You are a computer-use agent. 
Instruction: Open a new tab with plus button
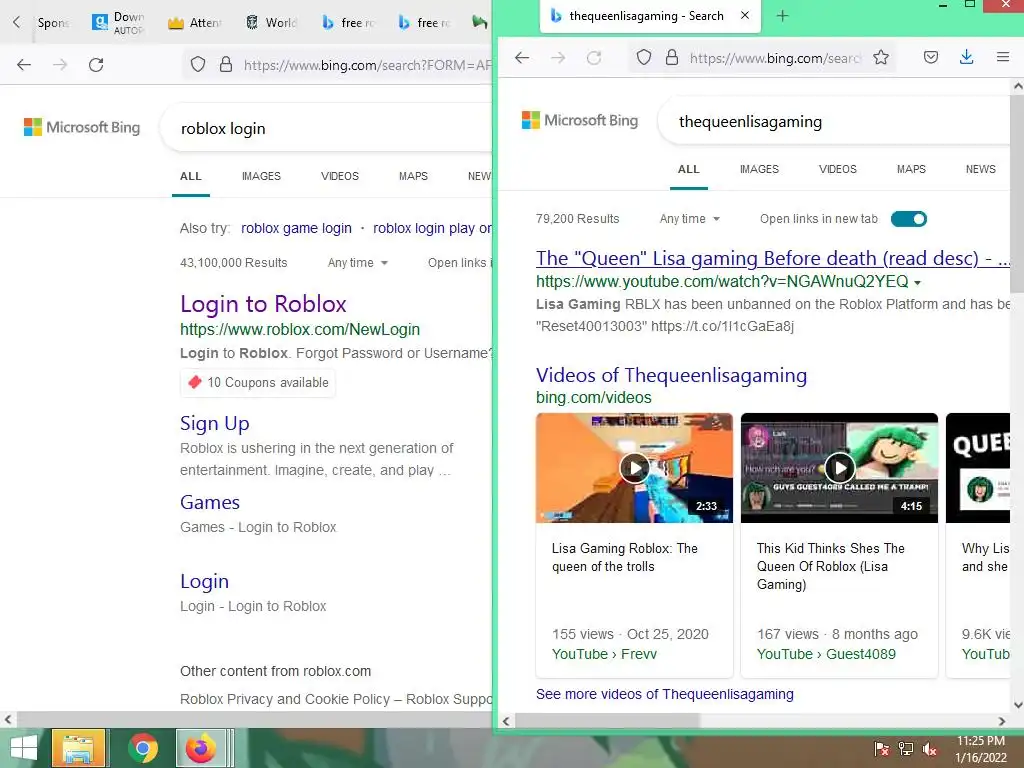[x=782, y=16]
